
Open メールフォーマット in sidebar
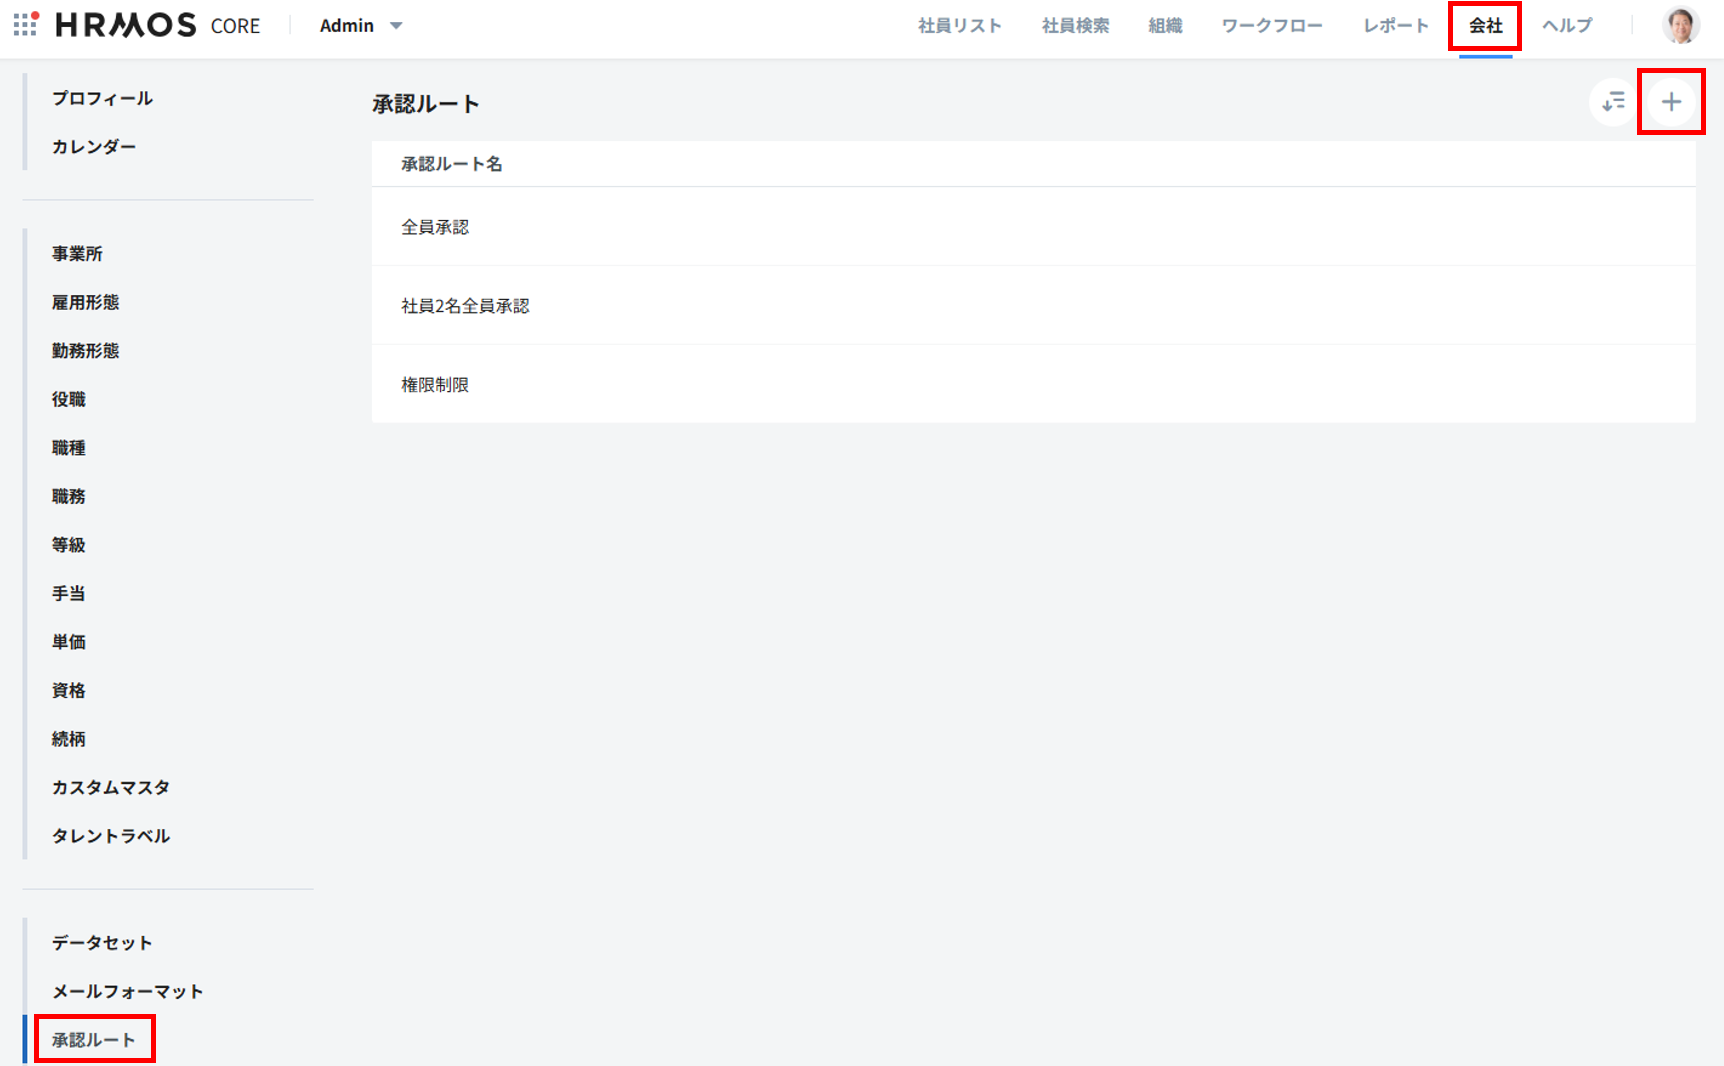[x=128, y=991]
